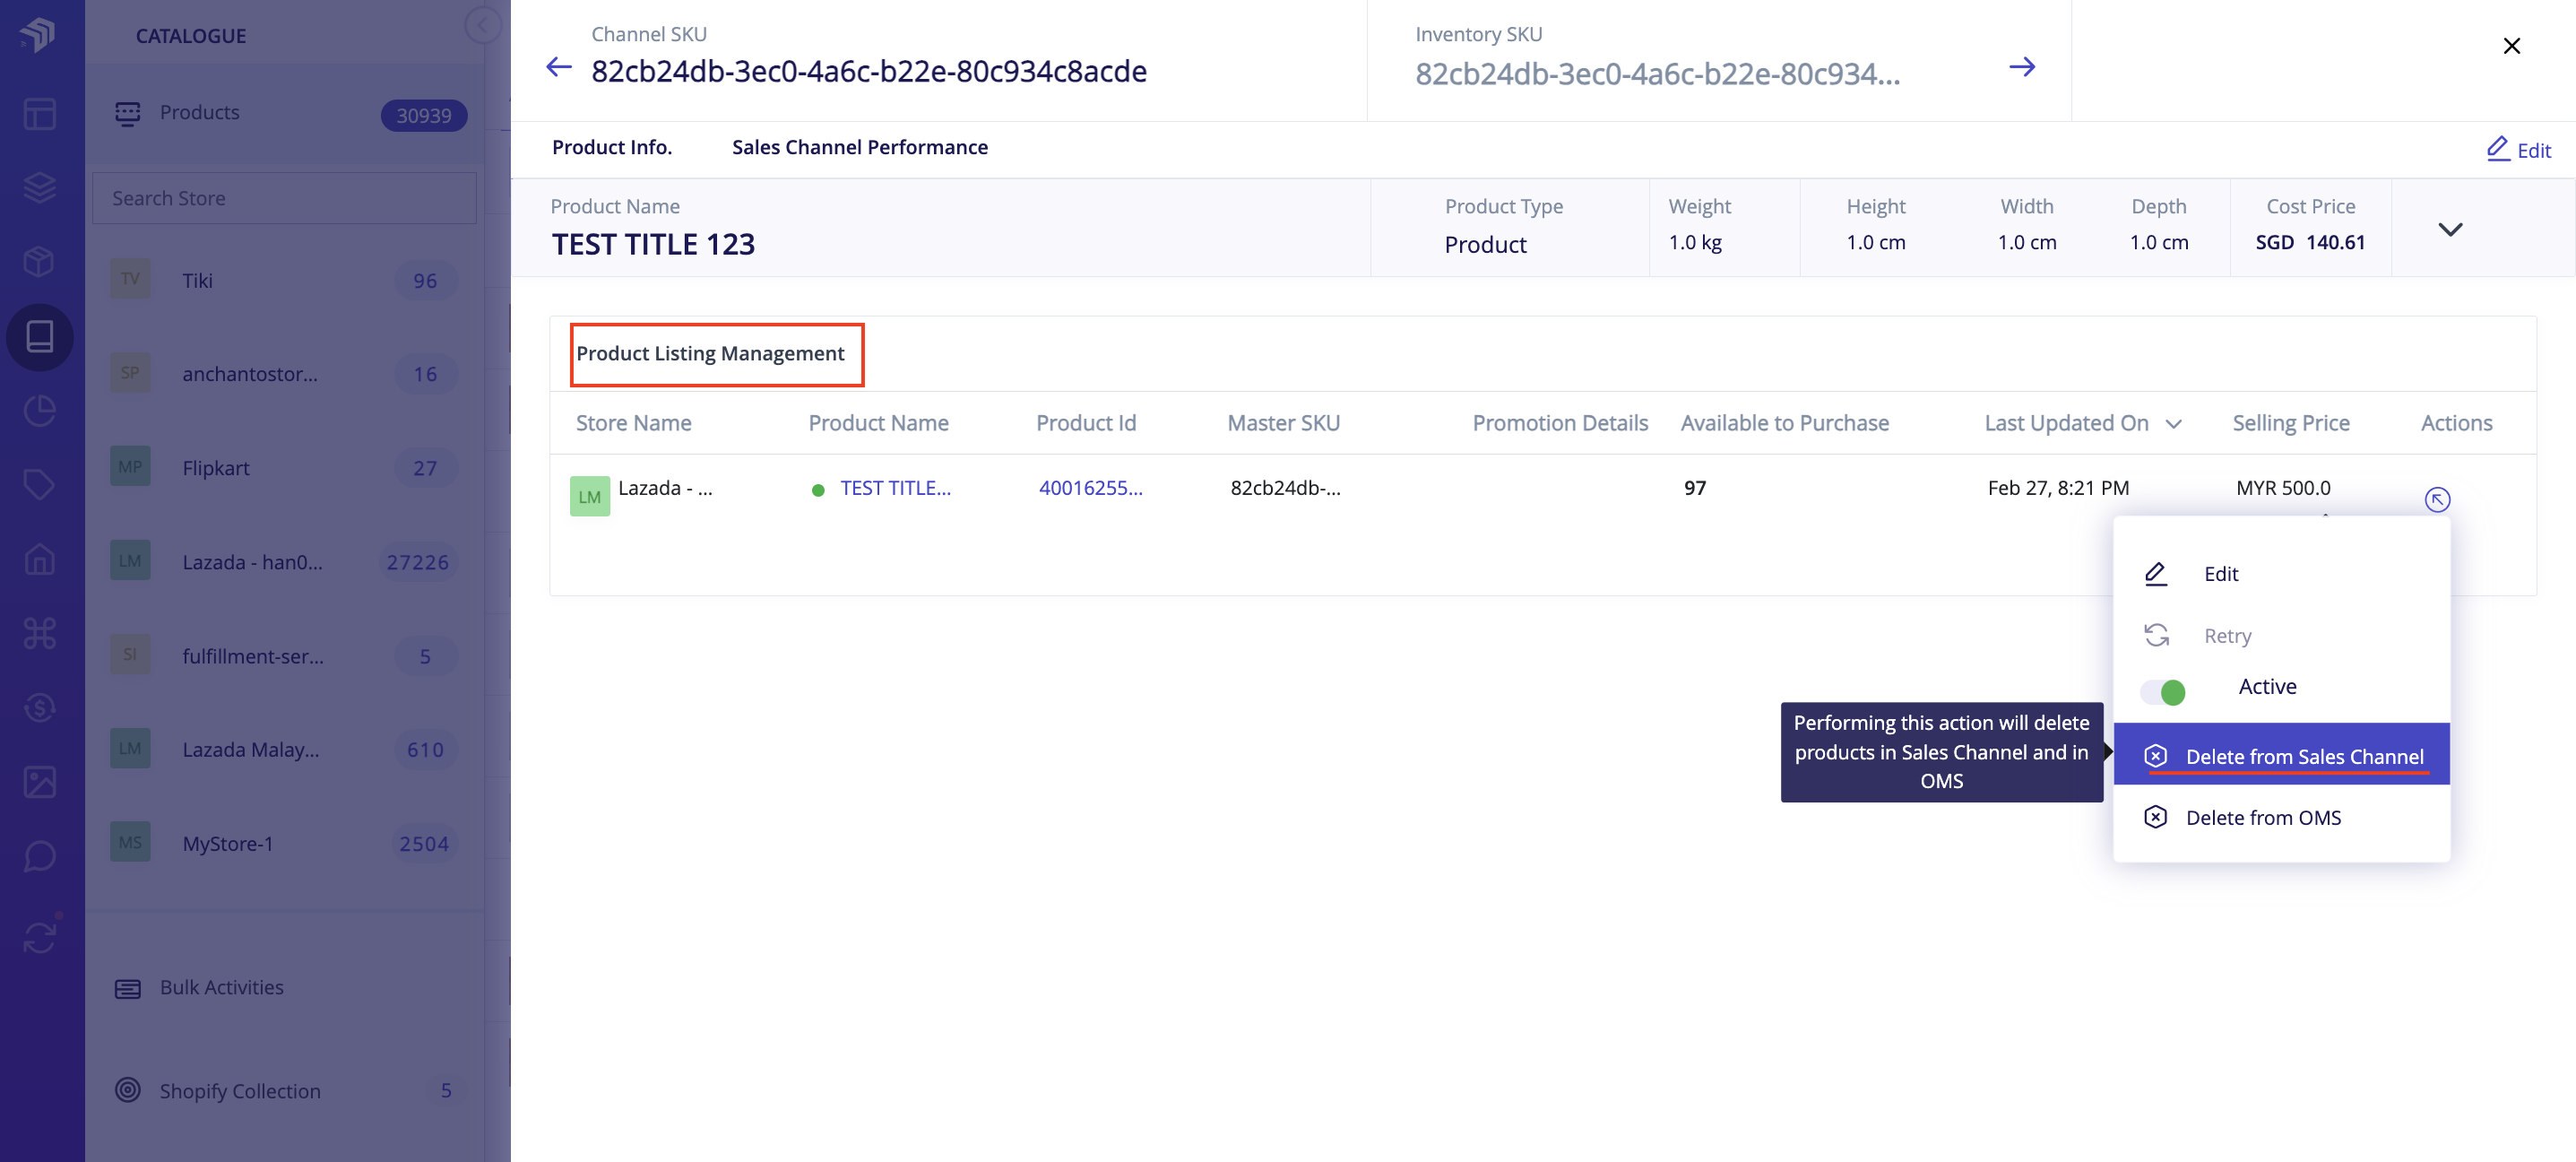Select the highlighted catalogue book icon
This screenshot has width=2576, height=1162.
tap(39, 336)
